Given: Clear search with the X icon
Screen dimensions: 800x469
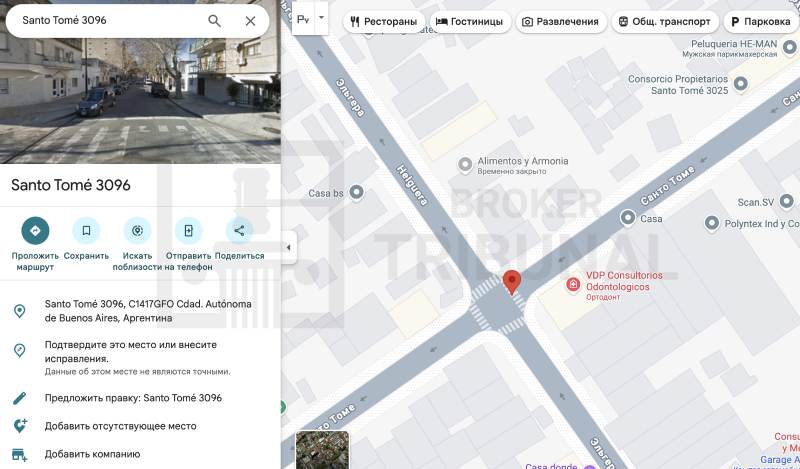Looking at the screenshot, I should point(250,21).
